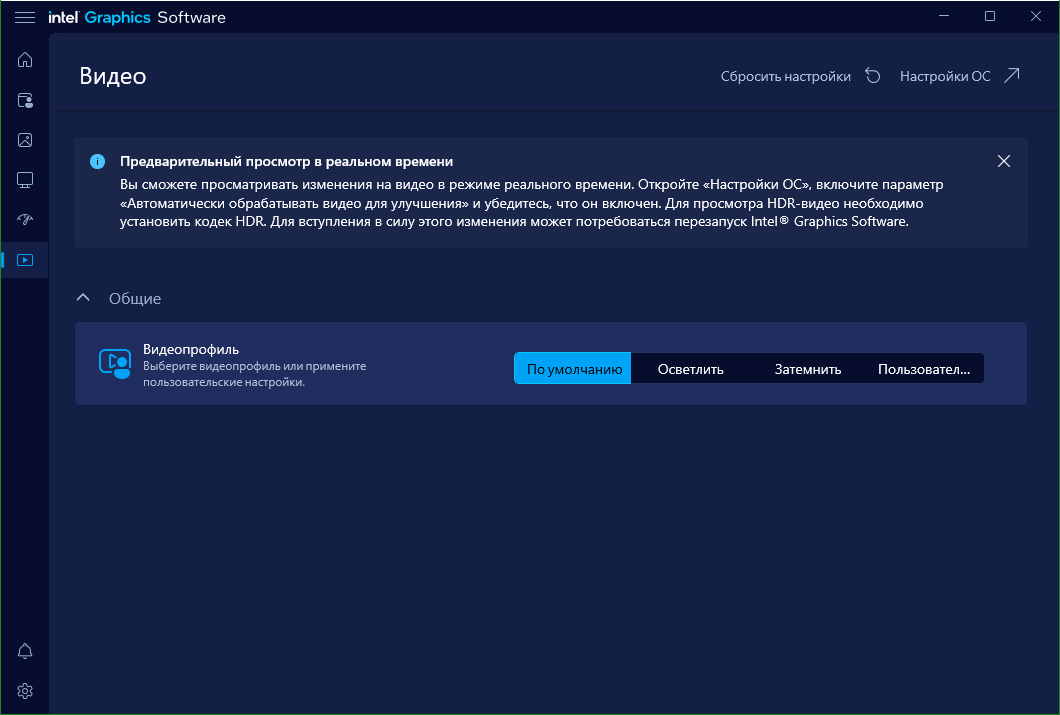Select the Video section play icon
Screen dimensions: 1060x715
(25, 260)
